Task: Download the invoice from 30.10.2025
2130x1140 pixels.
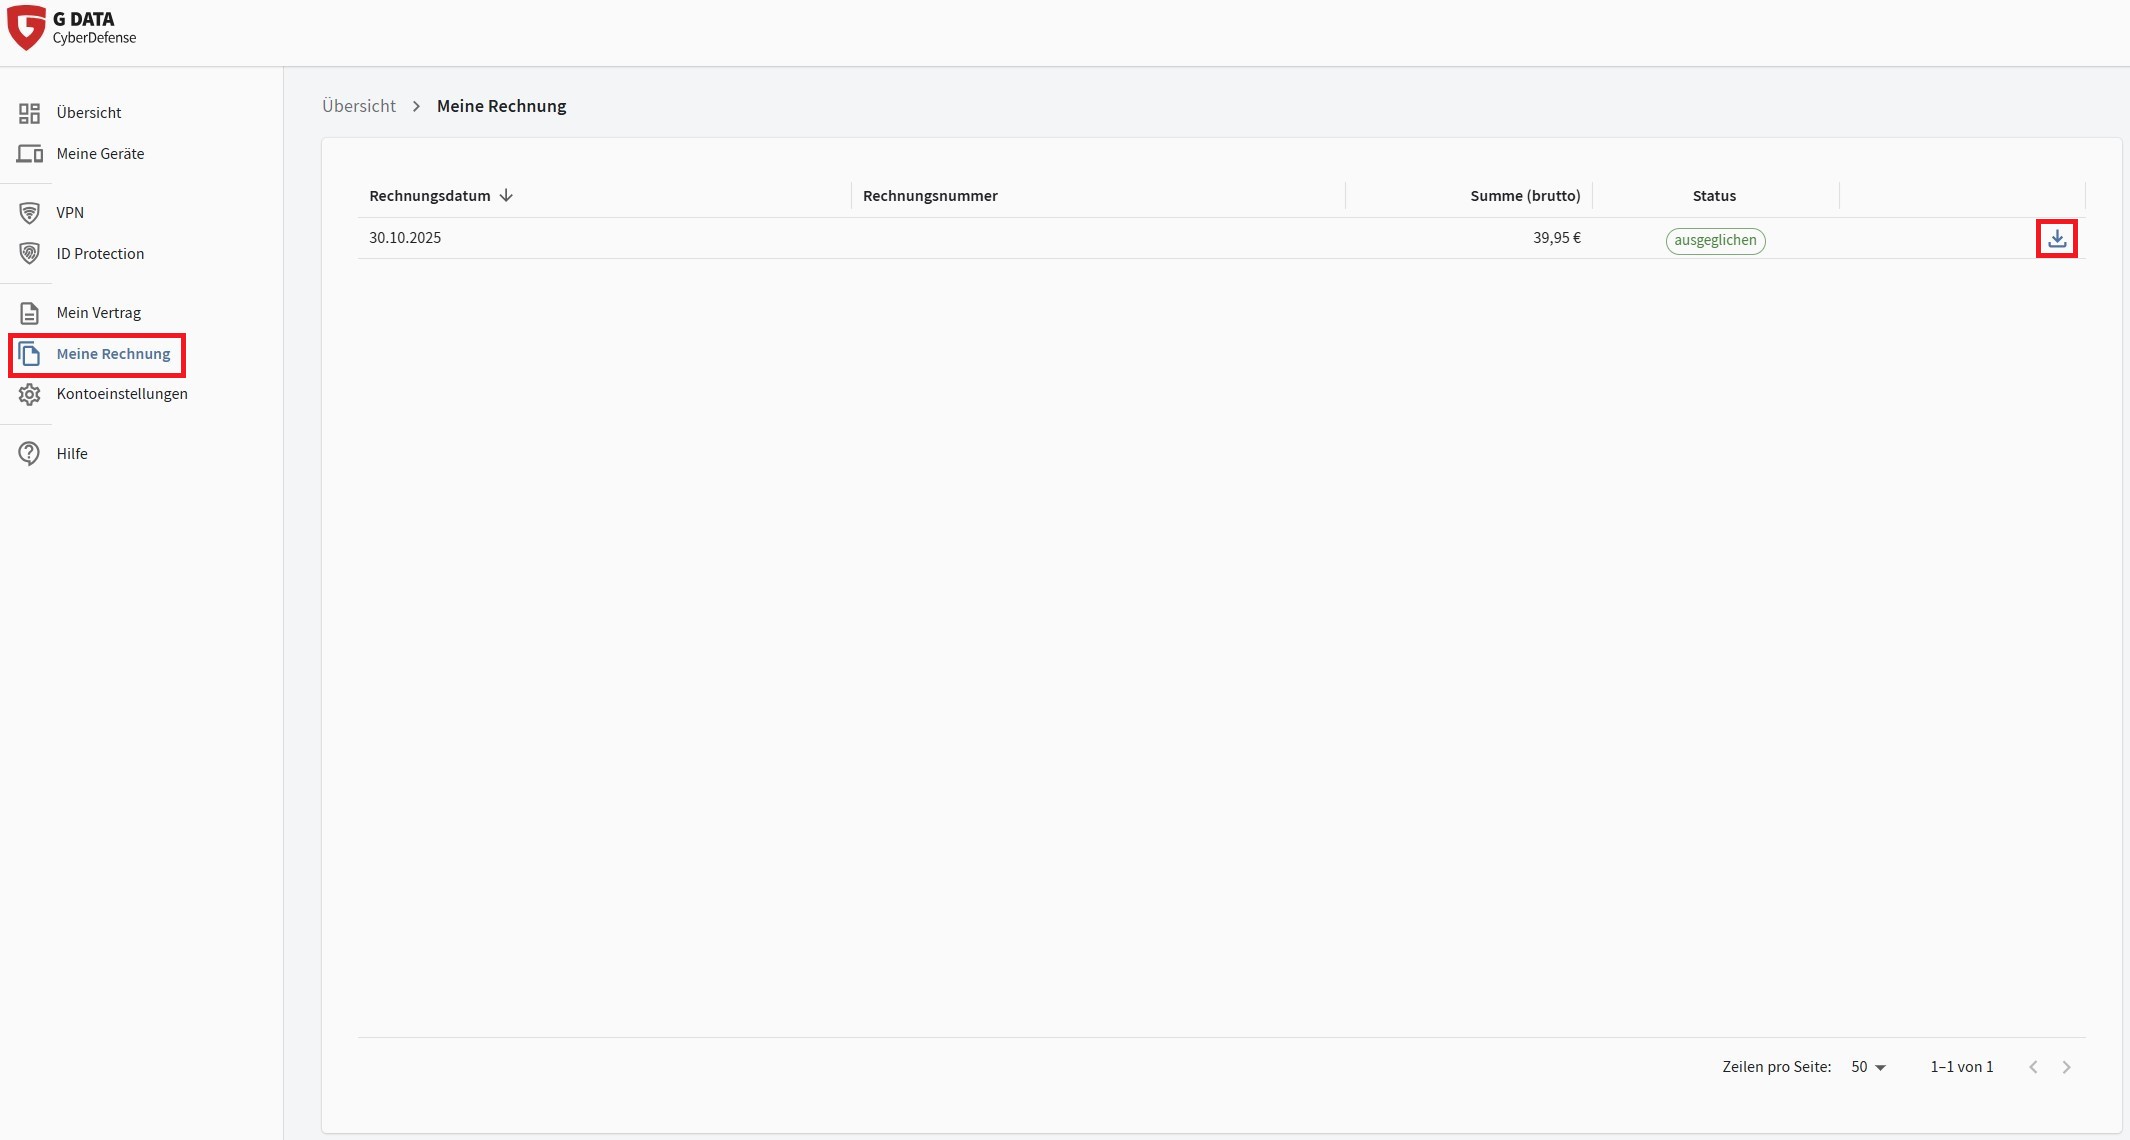Action: click(x=2056, y=239)
